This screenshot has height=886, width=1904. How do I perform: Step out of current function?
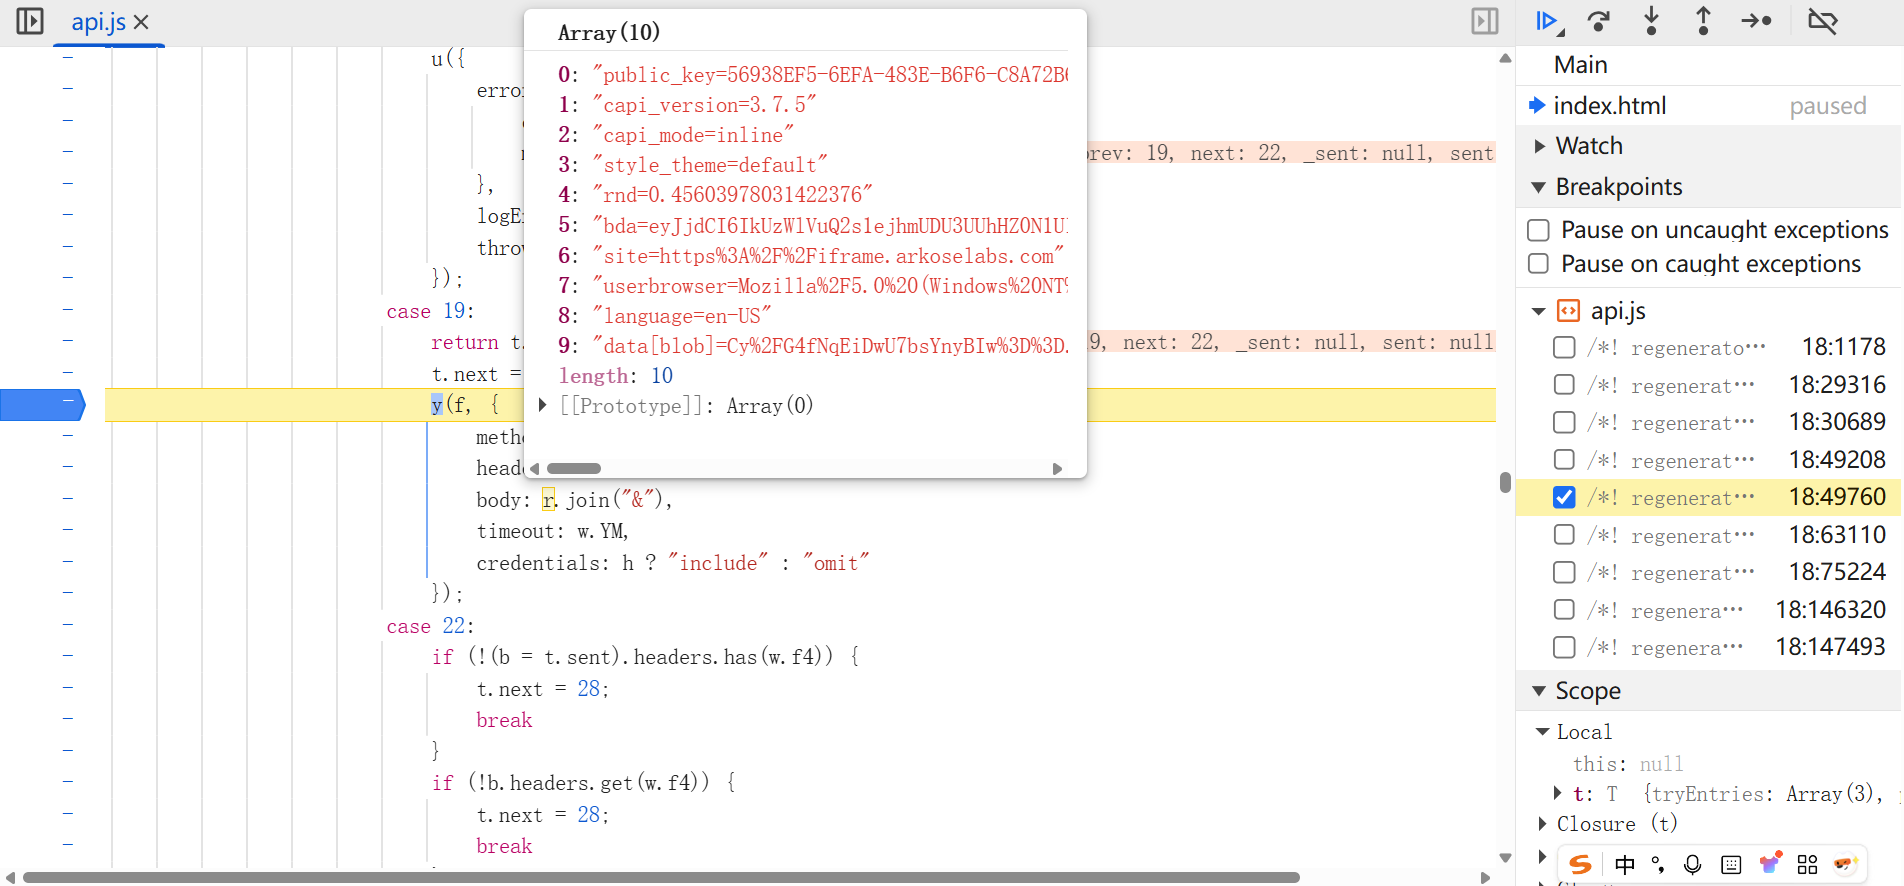point(1703,21)
